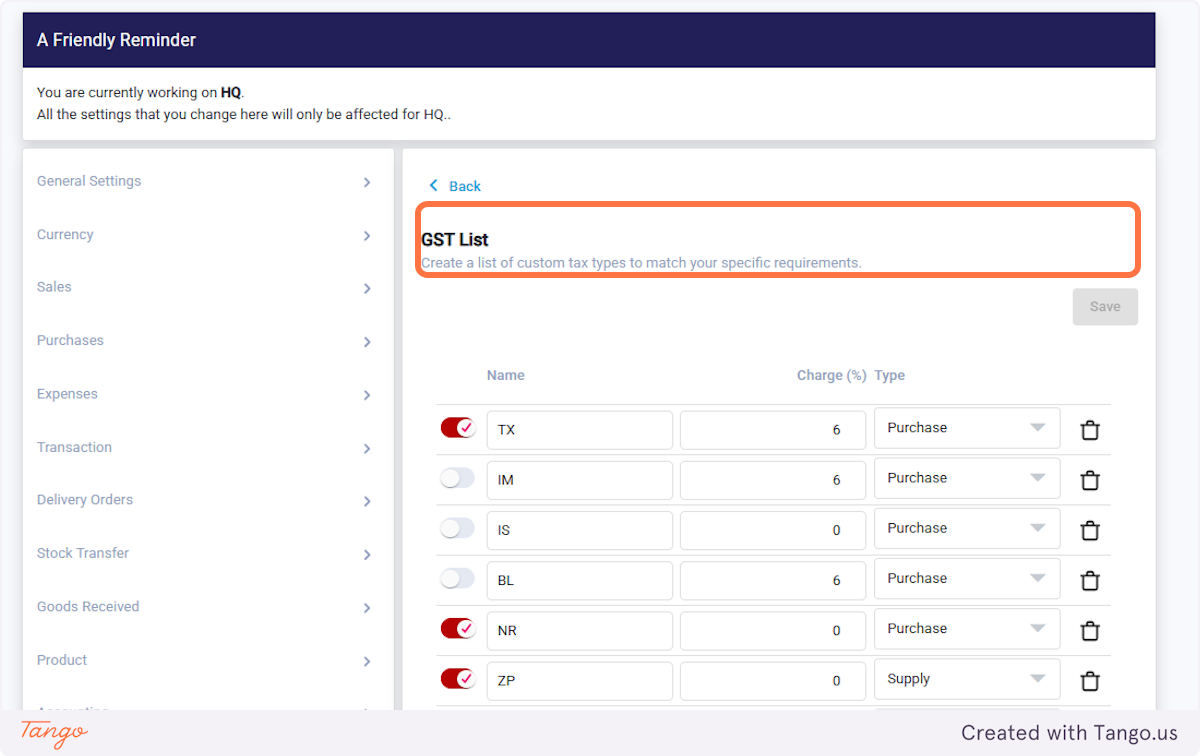The width and height of the screenshot is (1200, 756).
Task: Disable the NR tax toggle
Action: pyautogui.click(x=458, y=629)
